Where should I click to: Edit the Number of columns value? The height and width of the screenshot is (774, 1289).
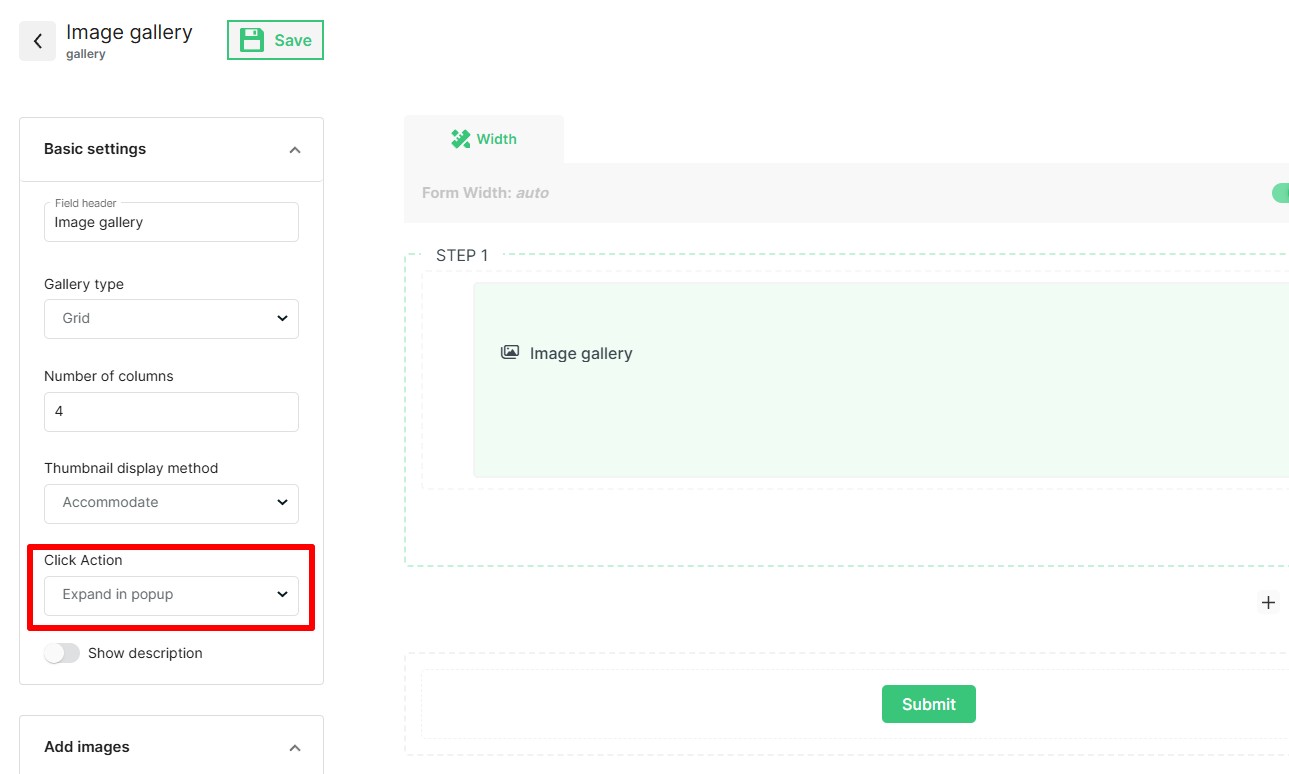click(170, 411)
